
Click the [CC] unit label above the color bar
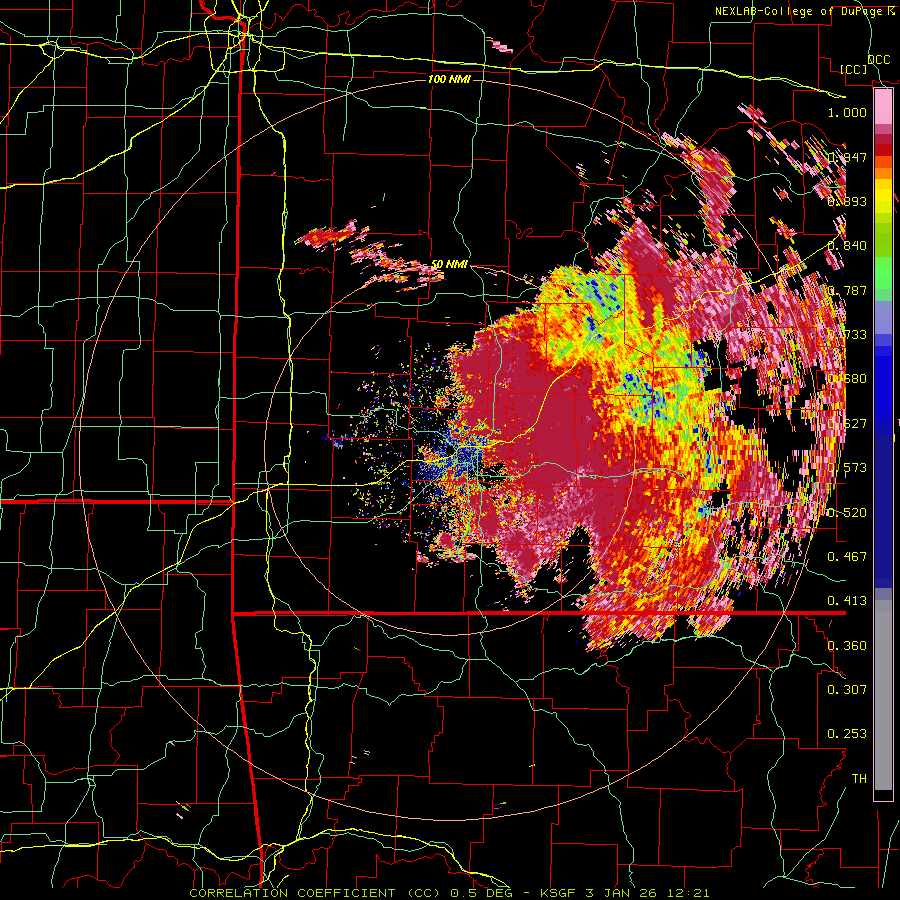click(854, 69)
